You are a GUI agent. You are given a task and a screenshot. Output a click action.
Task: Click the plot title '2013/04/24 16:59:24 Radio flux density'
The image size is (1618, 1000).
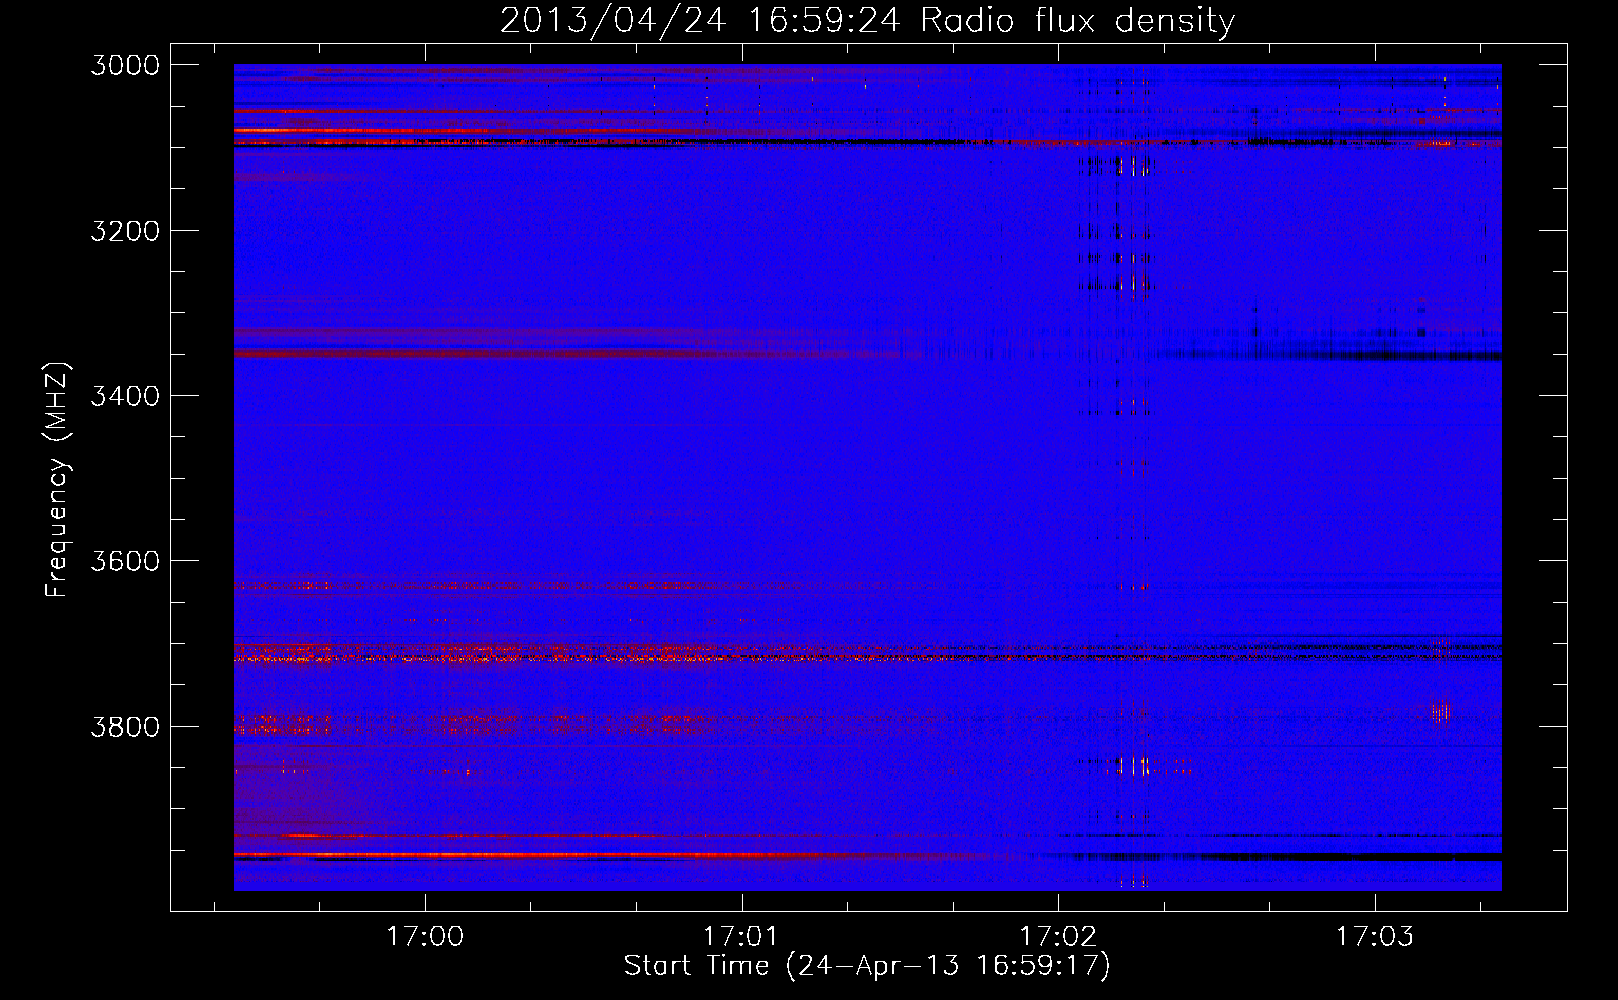(867, 20)
